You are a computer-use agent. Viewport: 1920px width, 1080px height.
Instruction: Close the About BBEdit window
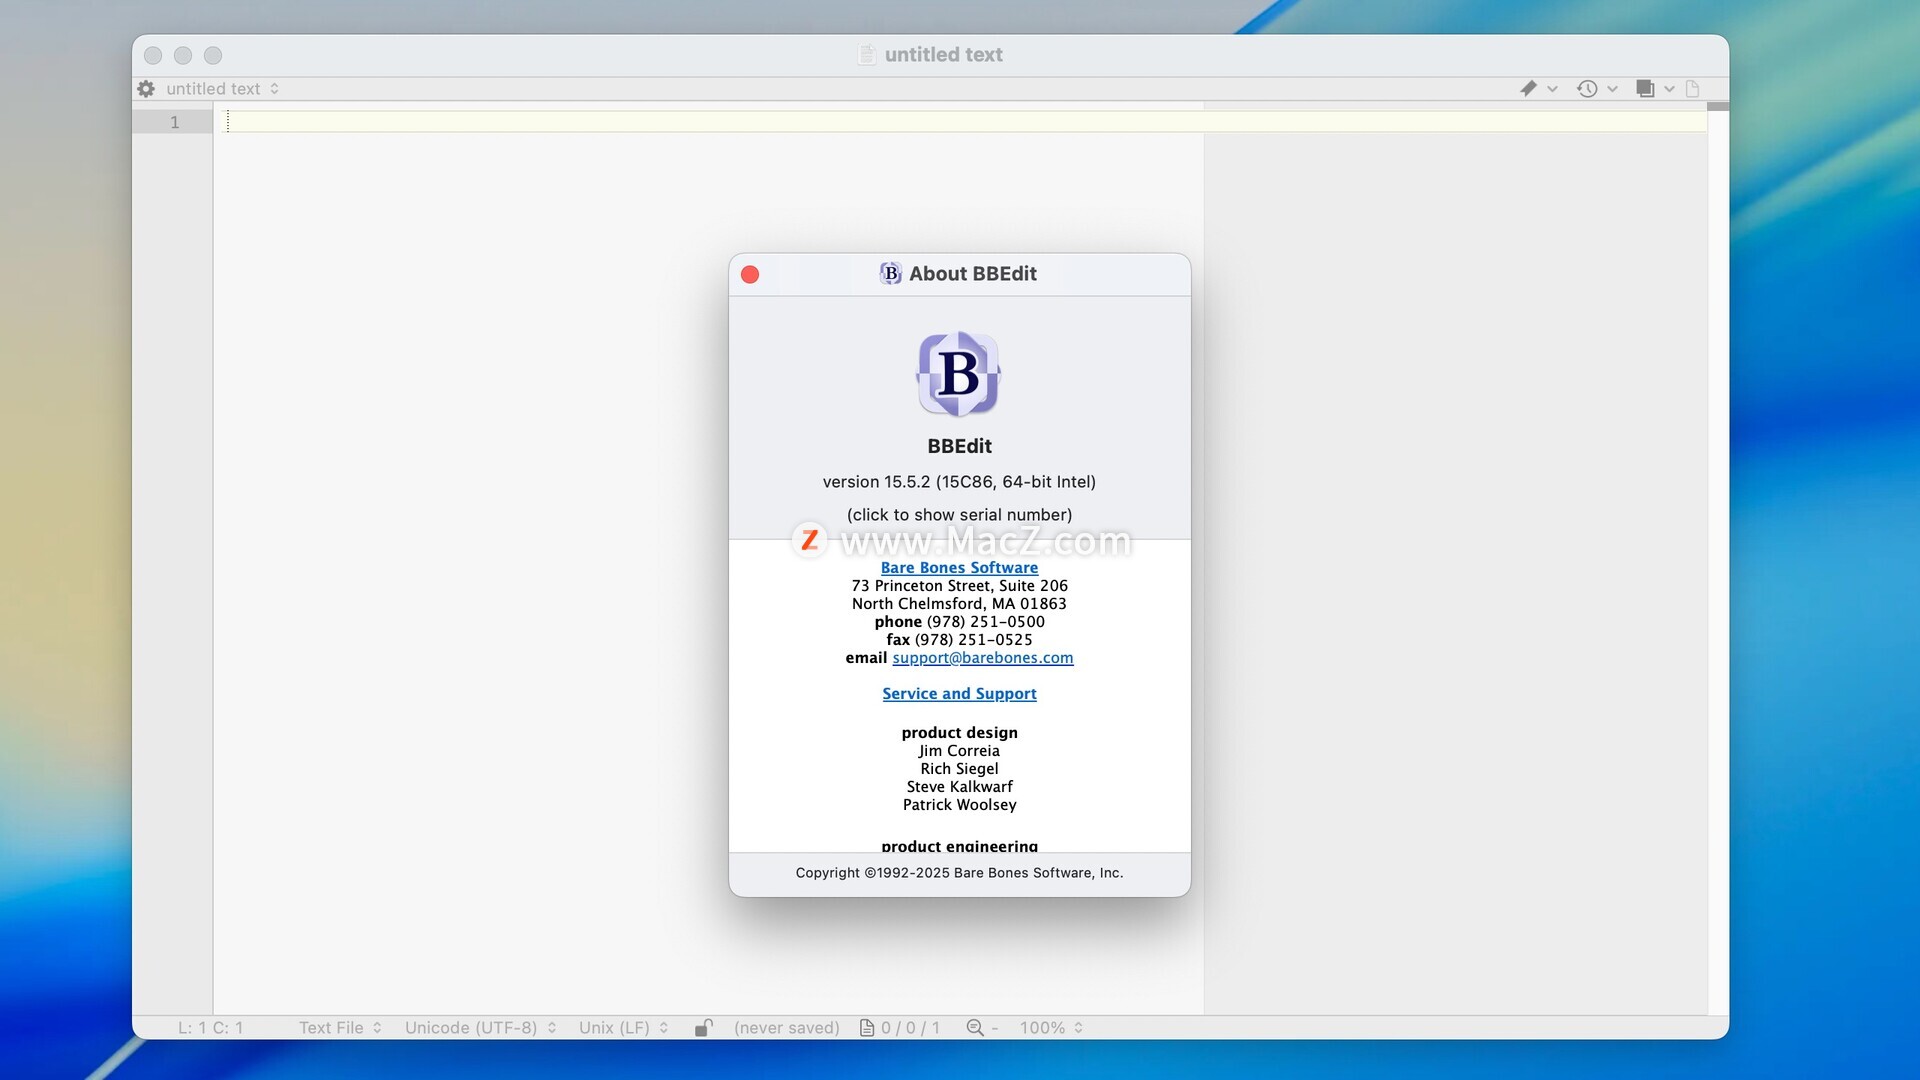click(750, 274)
